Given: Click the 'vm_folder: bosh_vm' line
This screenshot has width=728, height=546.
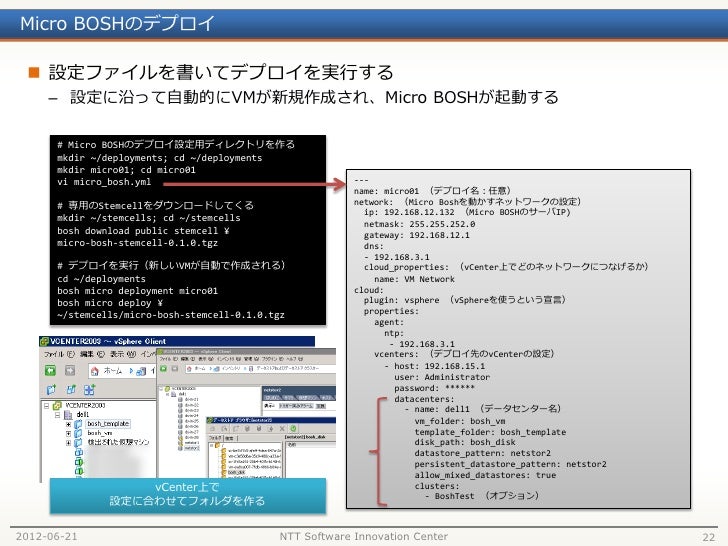Looking at the screenshot, I should [460, 422].
